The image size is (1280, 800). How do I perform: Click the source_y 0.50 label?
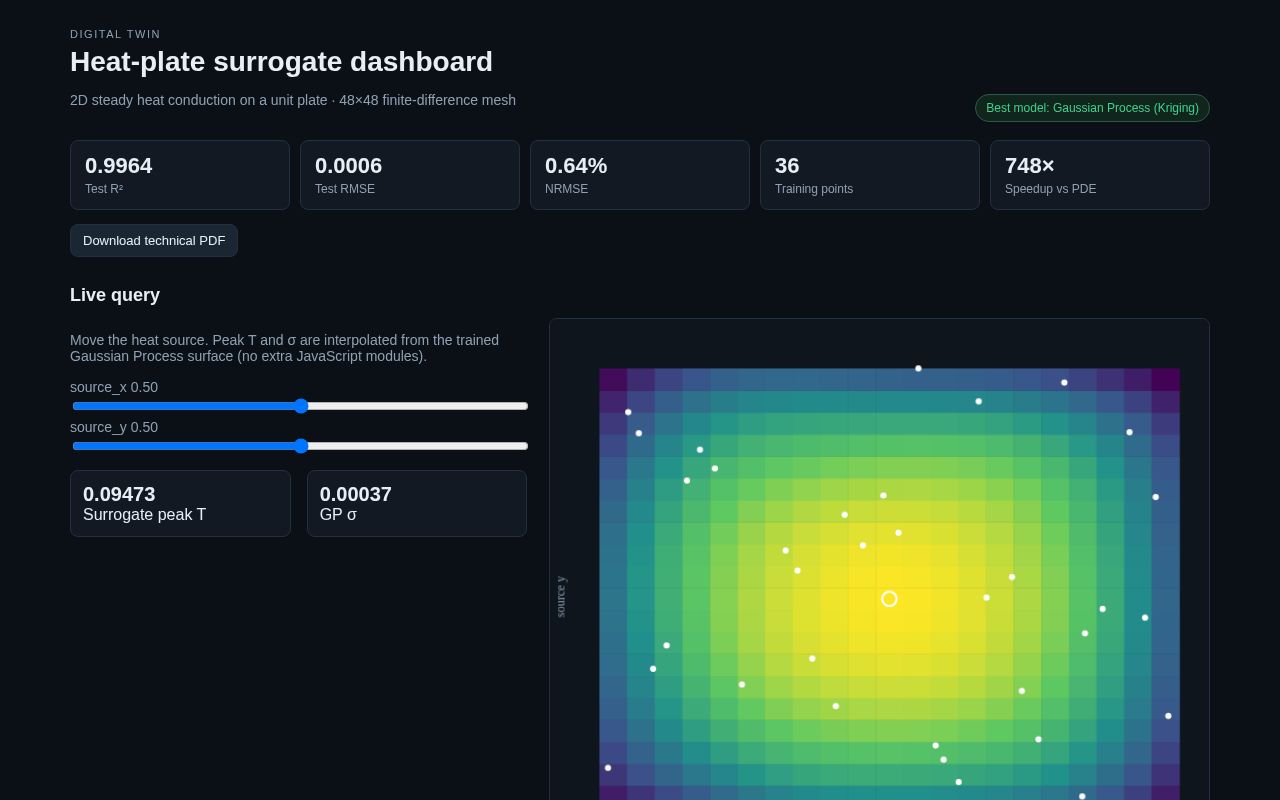pos(114,427)
